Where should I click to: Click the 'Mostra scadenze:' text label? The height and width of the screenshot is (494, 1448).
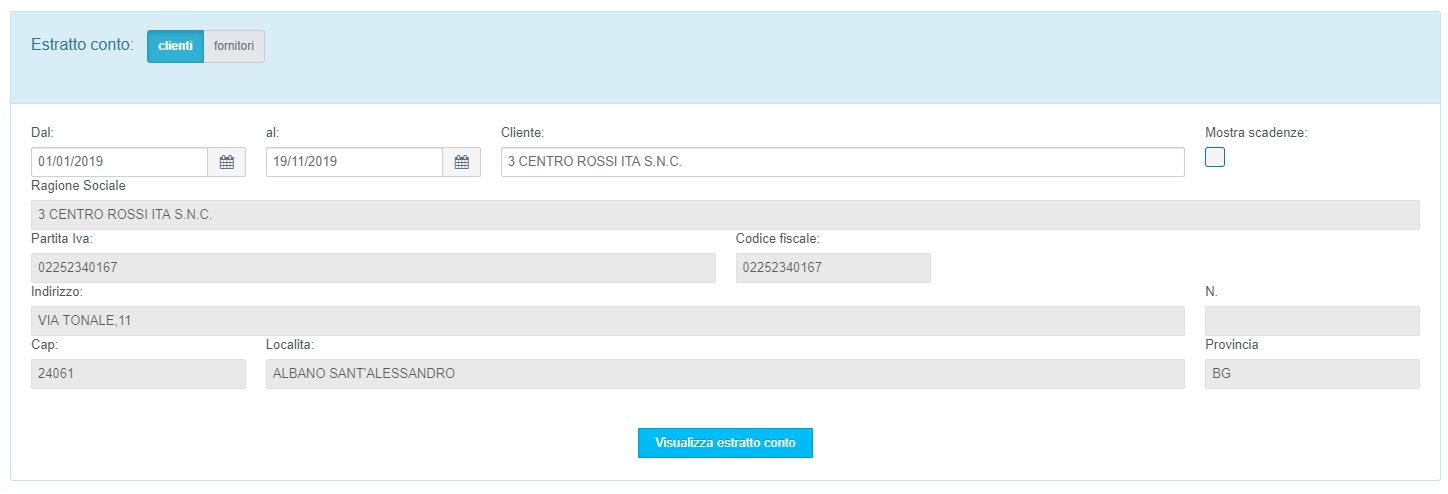[1256, 132]
